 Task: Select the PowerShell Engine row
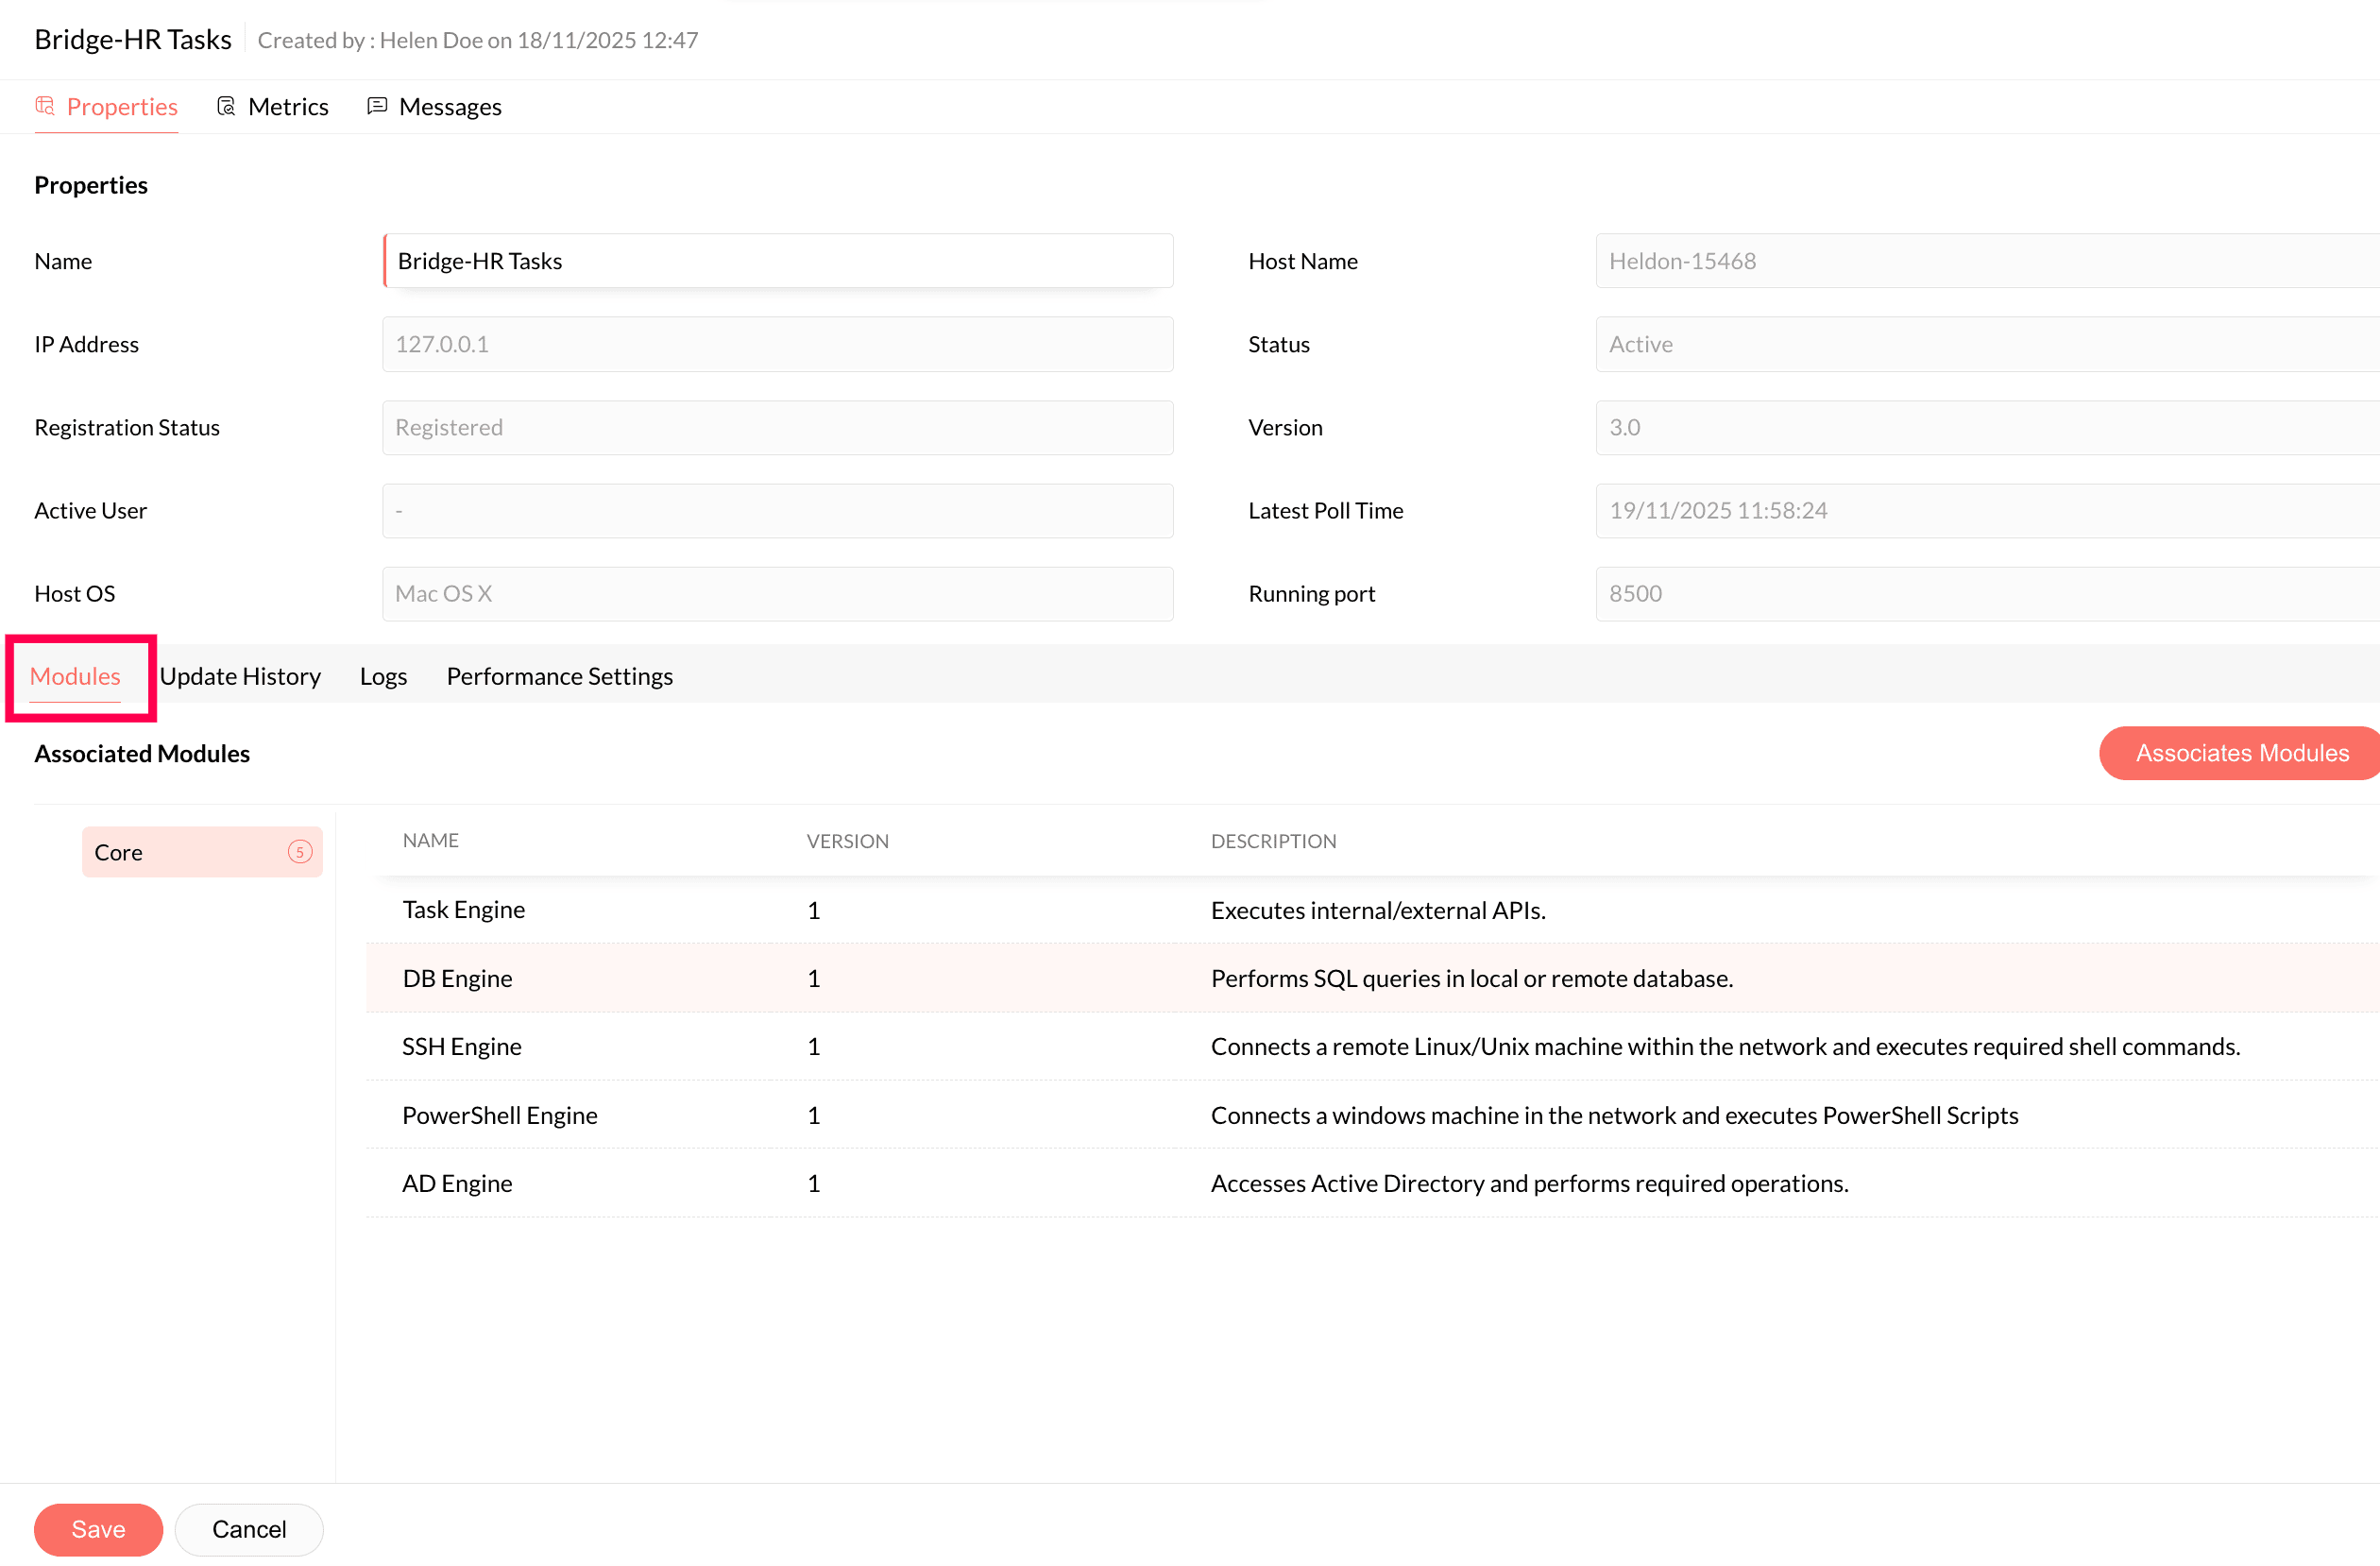pyautogui.click(x=499, y=1115)
